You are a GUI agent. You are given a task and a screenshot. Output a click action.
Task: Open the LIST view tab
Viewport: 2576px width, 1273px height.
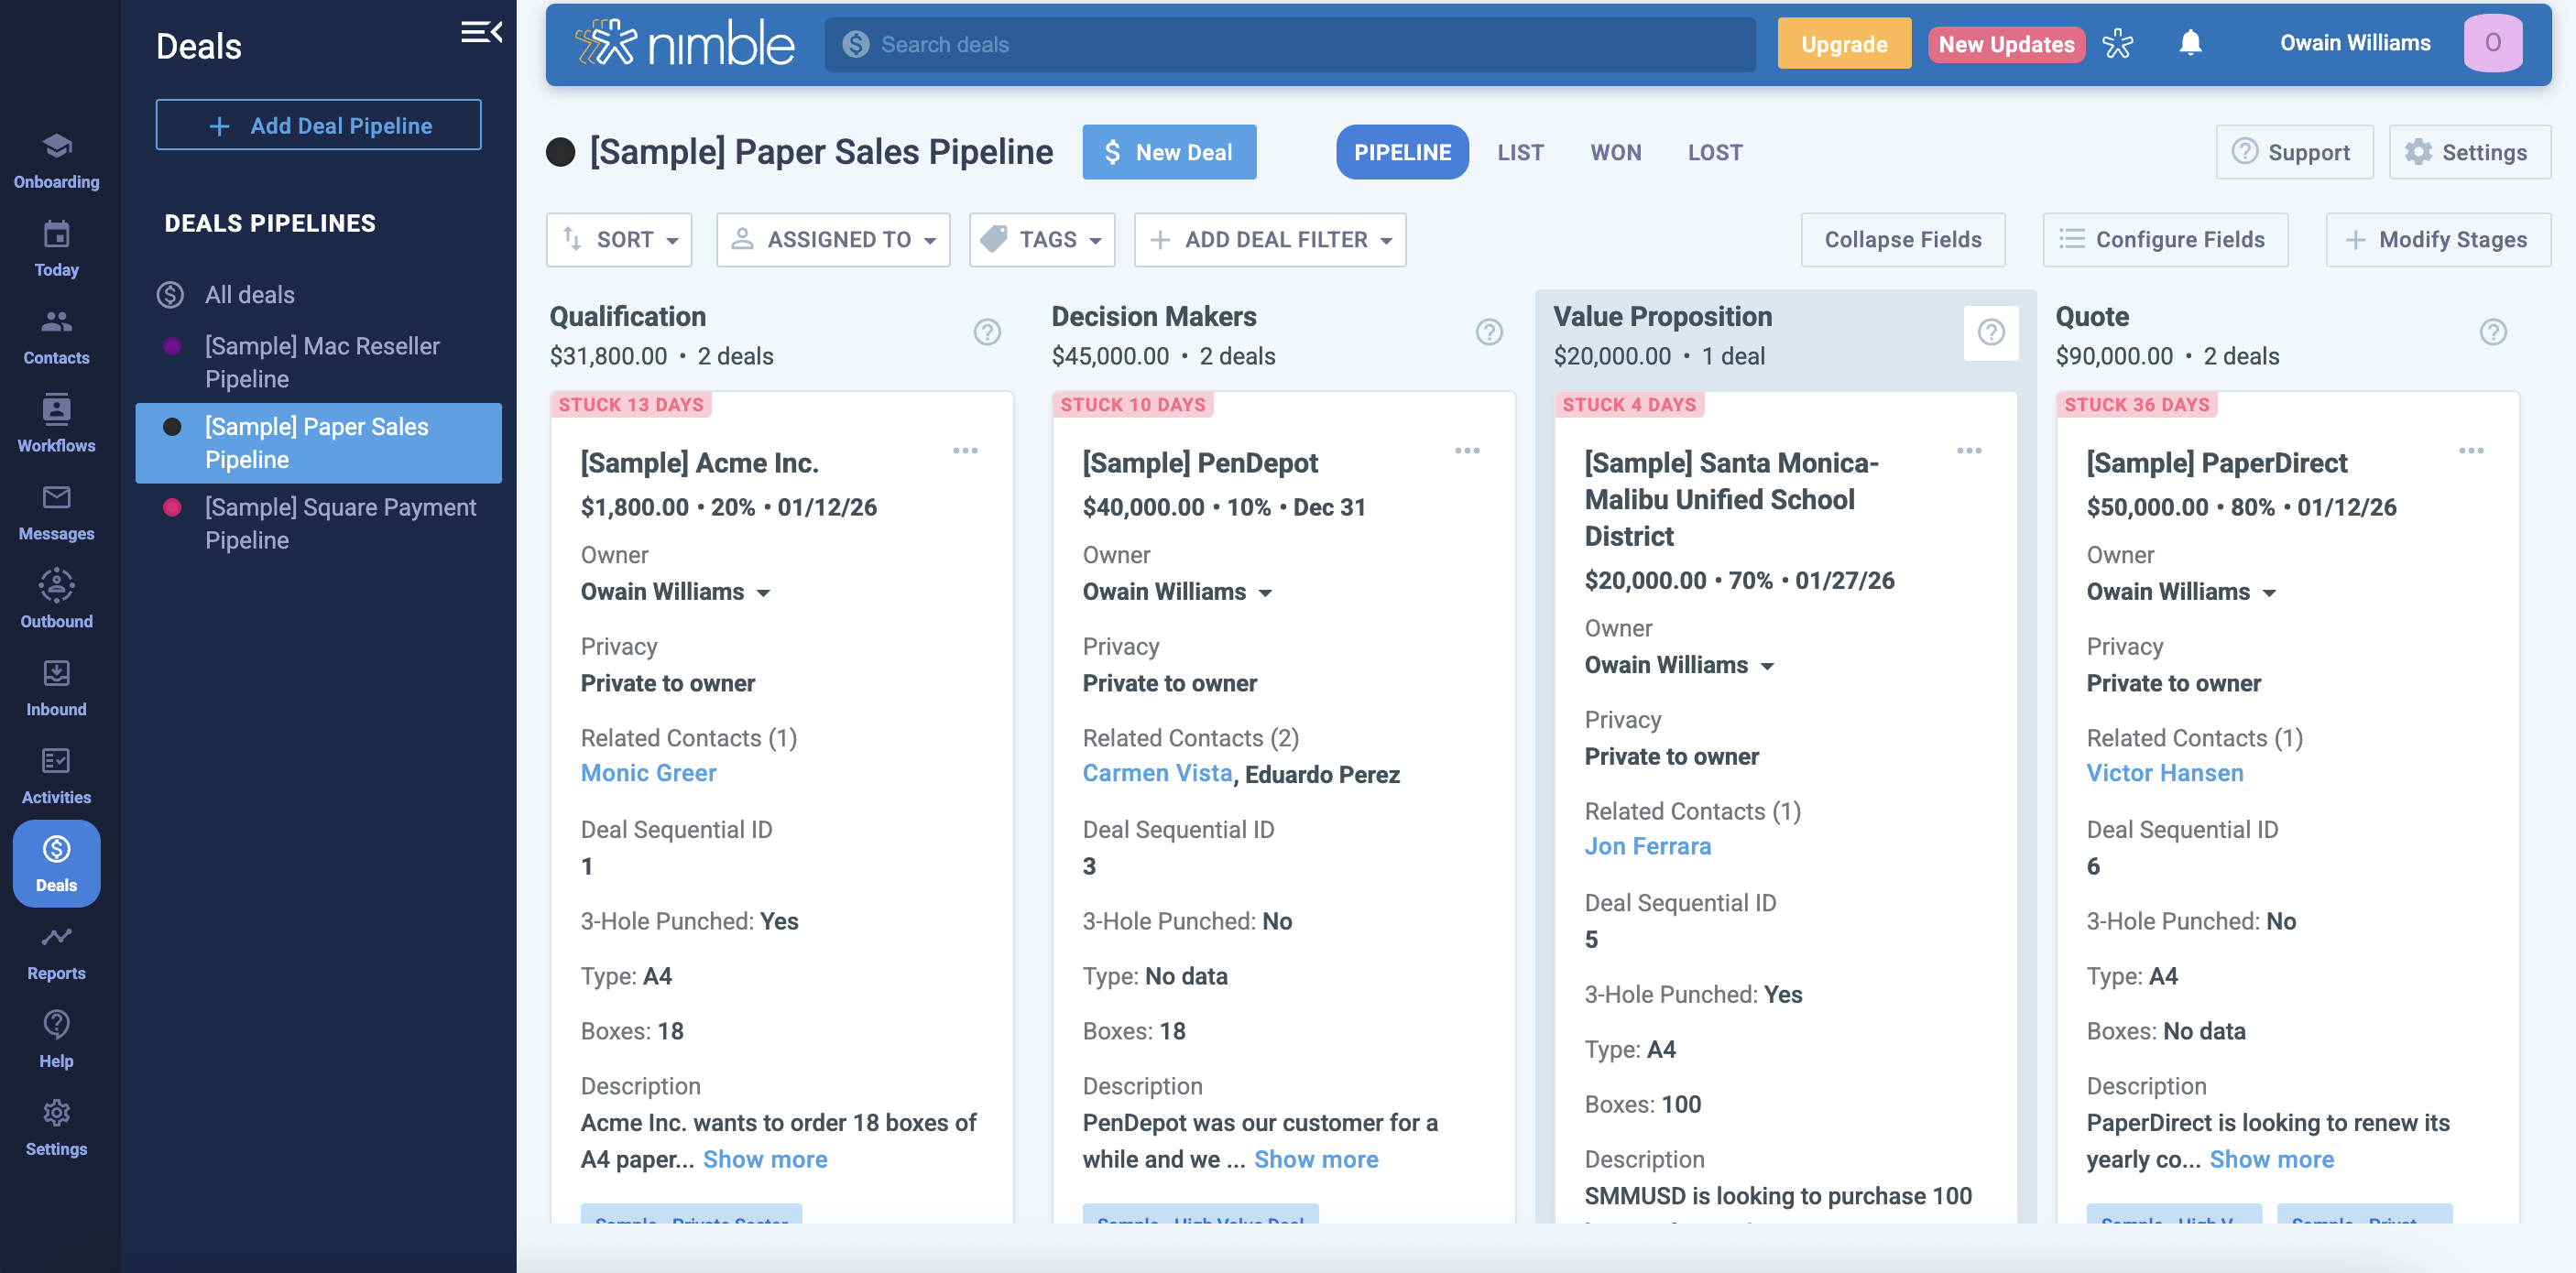tap(1521, 152)
